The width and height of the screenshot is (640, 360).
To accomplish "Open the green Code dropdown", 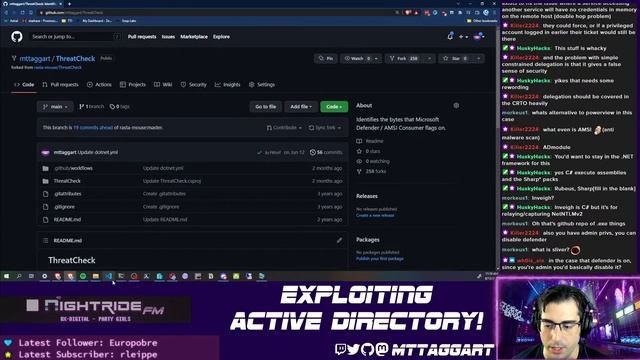I will (x=334, y=107).
